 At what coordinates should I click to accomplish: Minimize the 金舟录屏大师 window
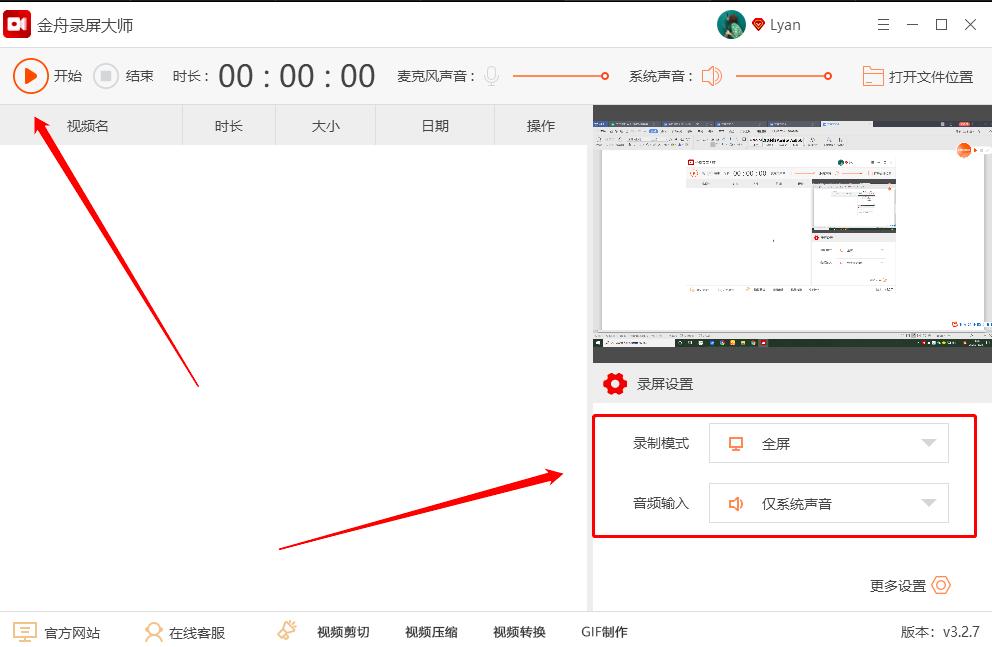pyautogui.click(x=912, y=25)
